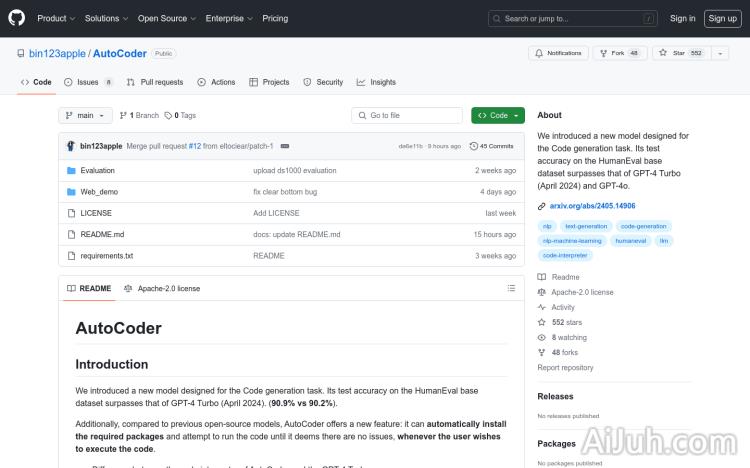Click the Web_demo folder icon
The width and height of the screenshot is (750, 468).
pos(71,192)
